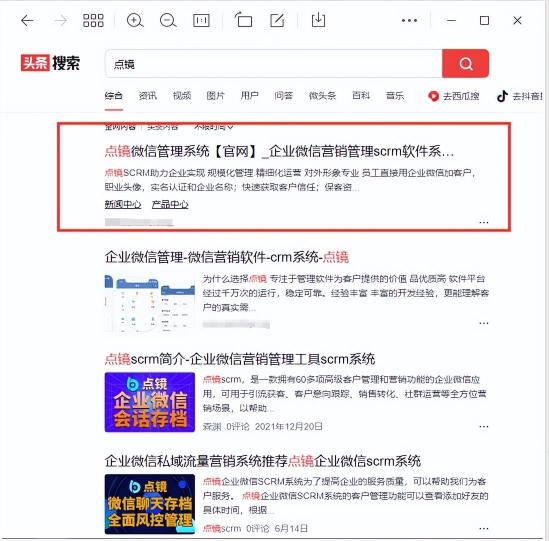Open the thumbnail grid view icon
549x541 pixels.
(x=93, y=21)
